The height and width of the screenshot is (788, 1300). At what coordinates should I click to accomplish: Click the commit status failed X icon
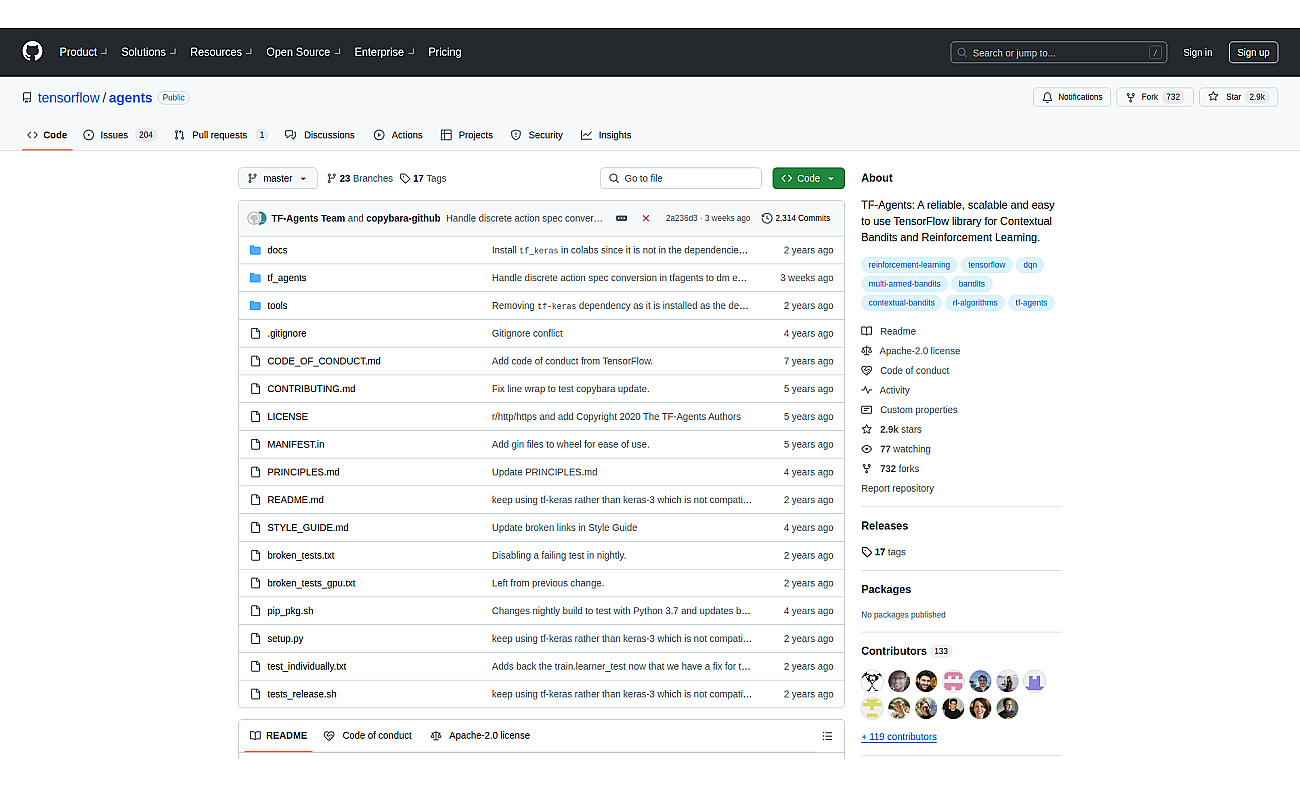pos(646,218)
